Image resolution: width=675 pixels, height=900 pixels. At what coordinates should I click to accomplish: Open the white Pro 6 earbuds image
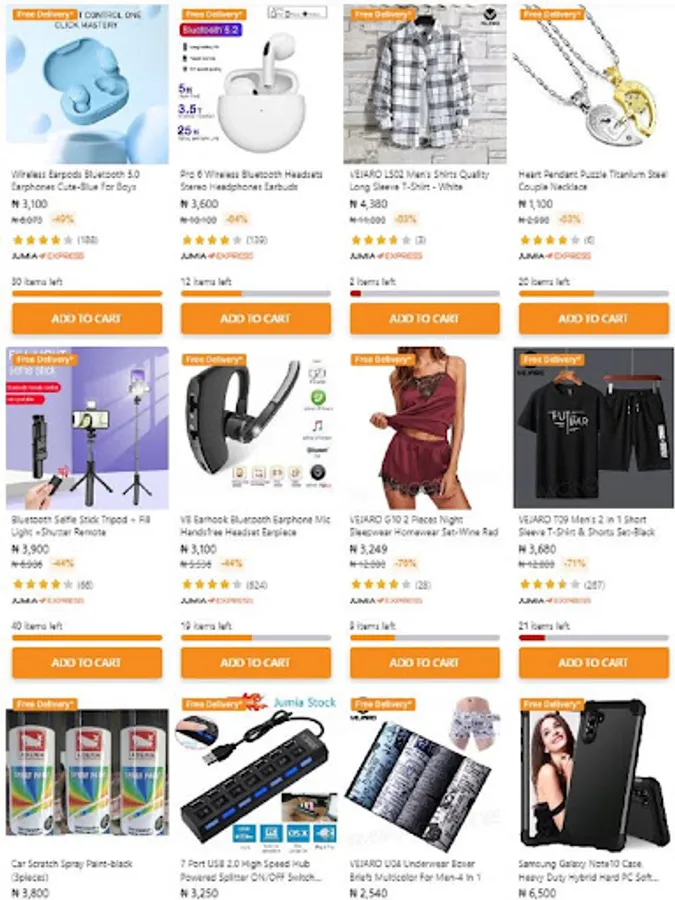(x=256, y=84)
